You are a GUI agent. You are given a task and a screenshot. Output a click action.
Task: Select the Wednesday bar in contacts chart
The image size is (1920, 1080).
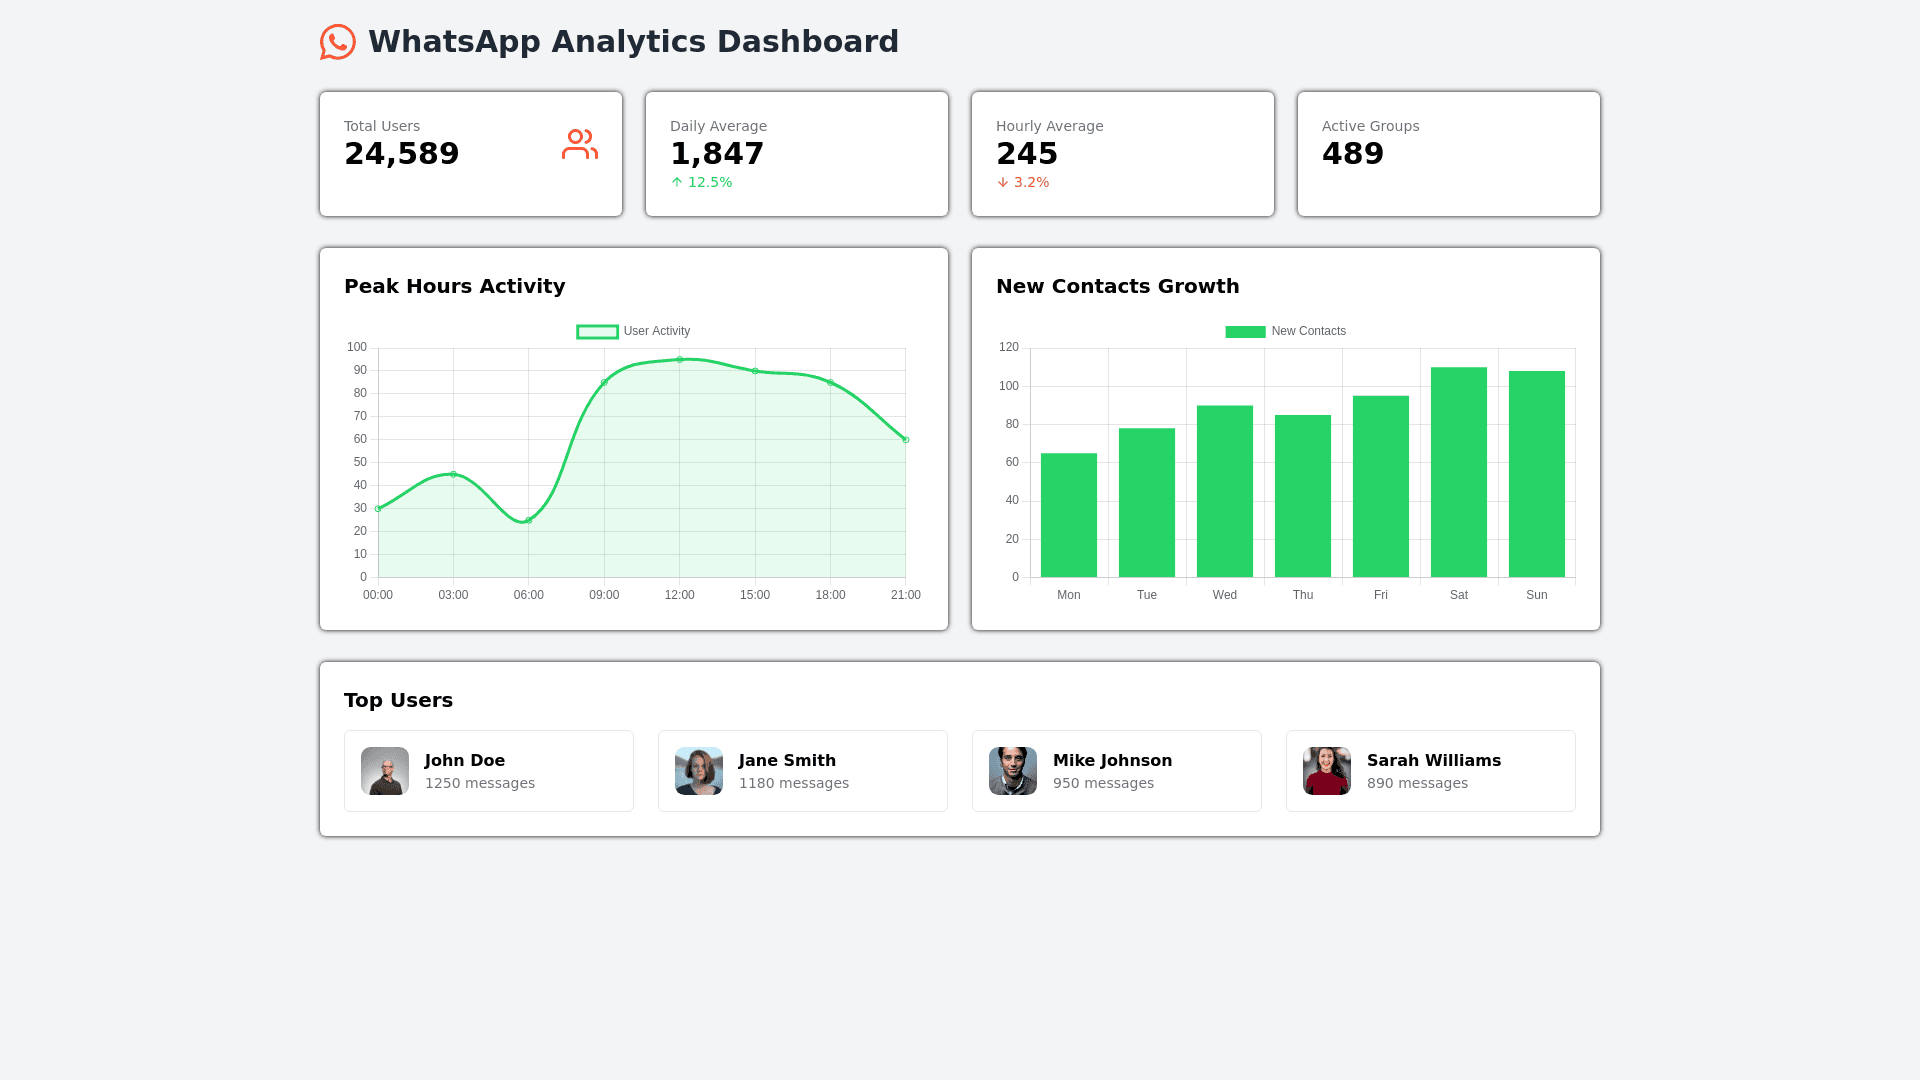1224,491
